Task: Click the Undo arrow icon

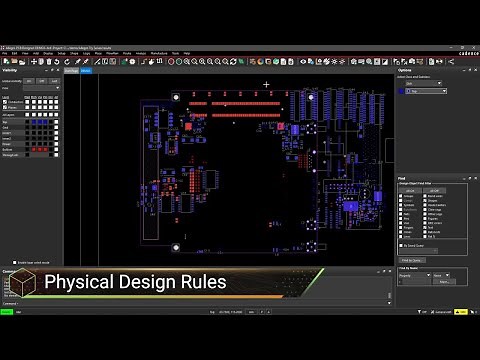Action: click(x=57, y=62)
